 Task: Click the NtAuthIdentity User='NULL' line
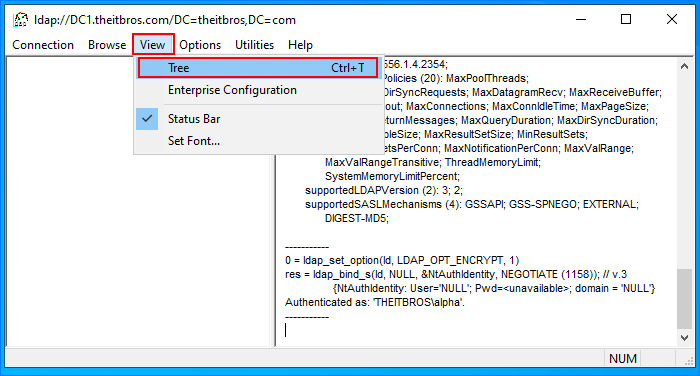[494, 288]
